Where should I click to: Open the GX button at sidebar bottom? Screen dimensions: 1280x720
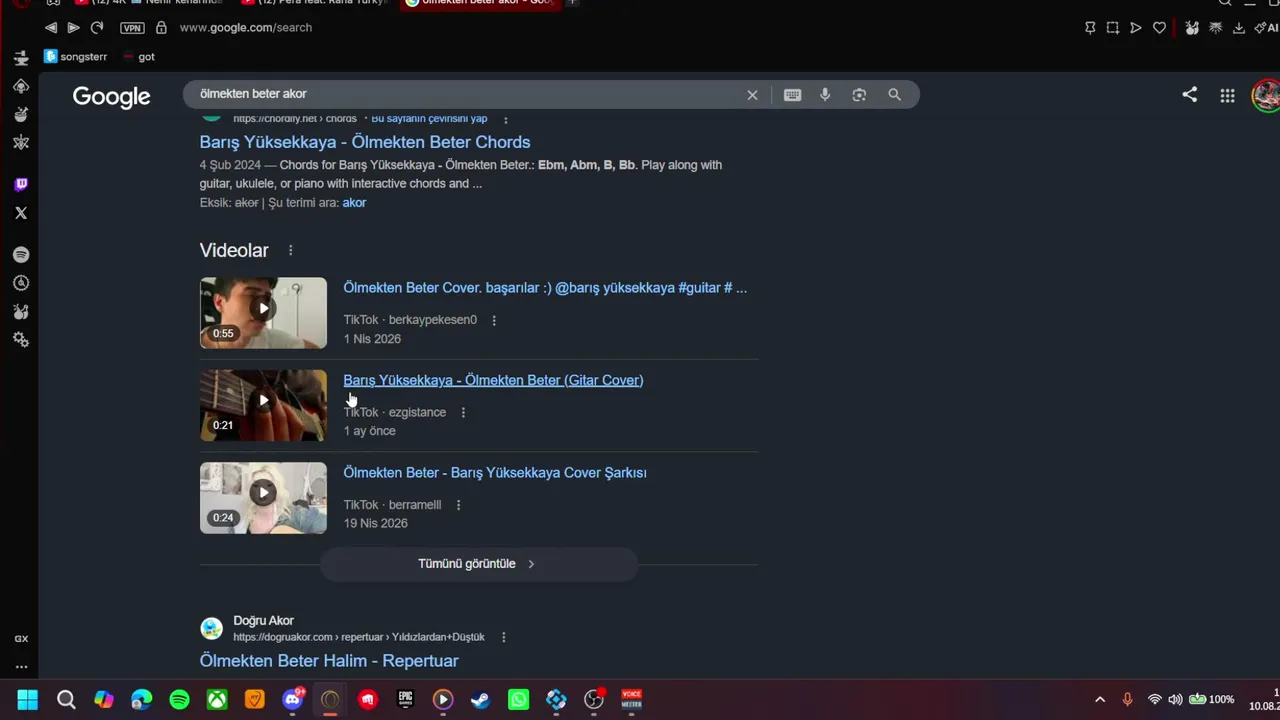(x=21, y=639)
